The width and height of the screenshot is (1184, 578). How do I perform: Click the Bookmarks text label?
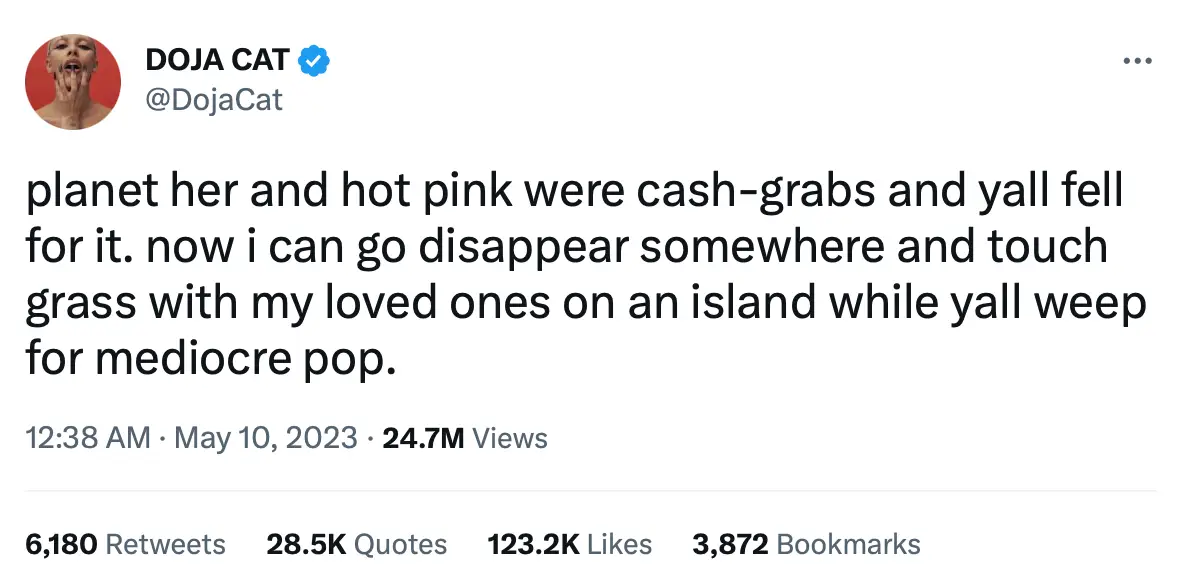click(852, 544)
